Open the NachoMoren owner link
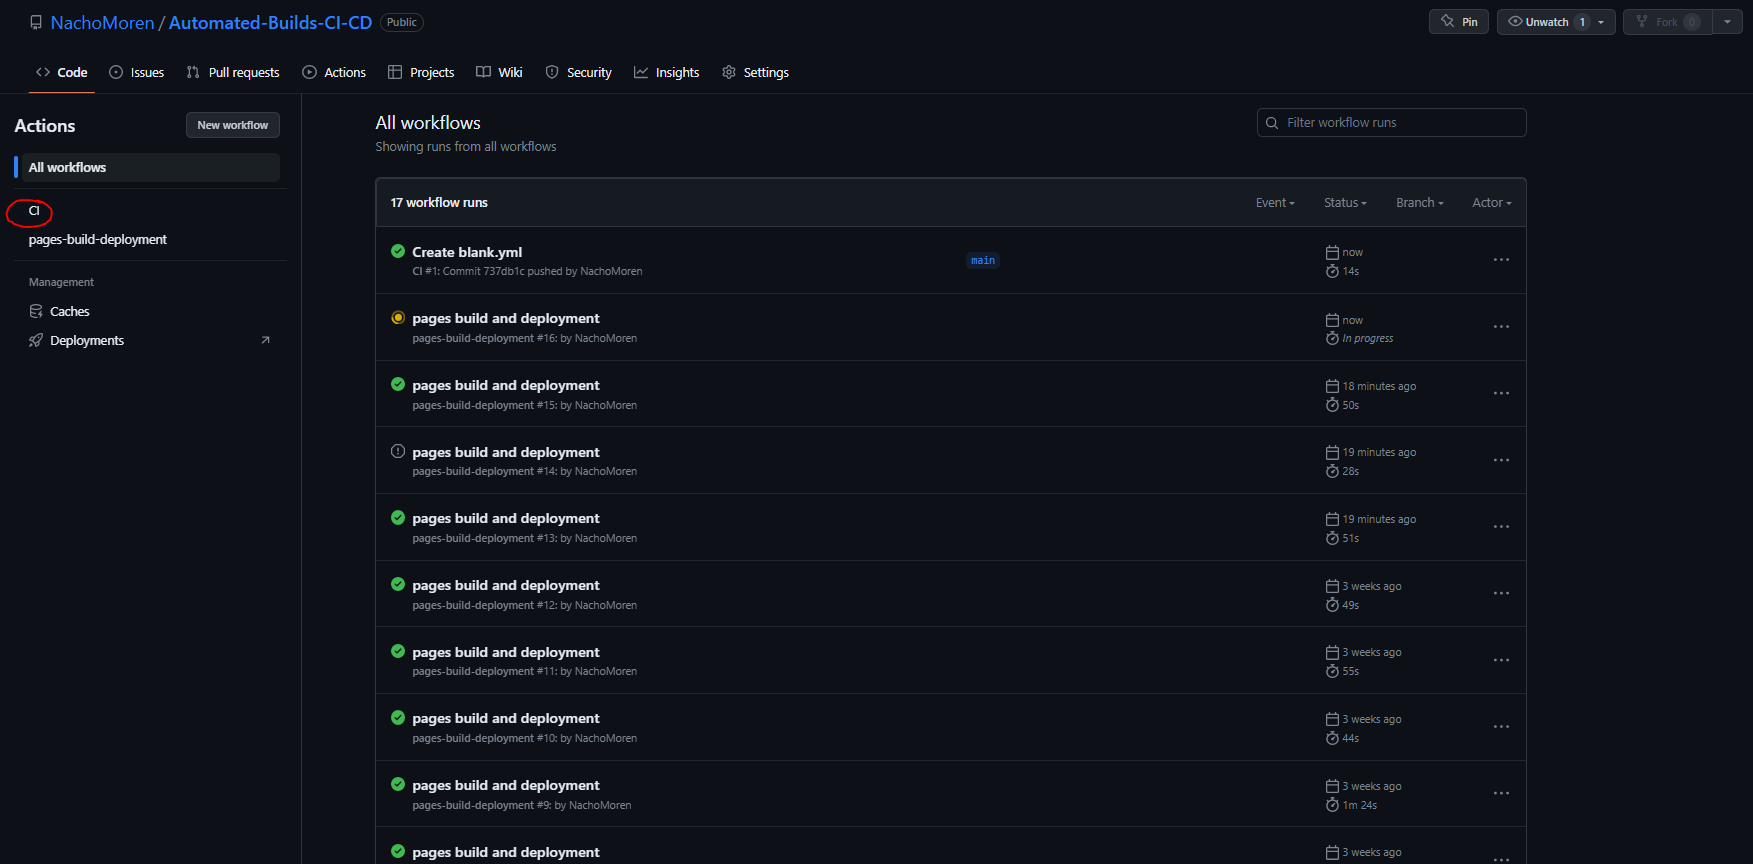This screenshot has height=864, width=1753. pyautogui.click(x=102, y=22)
